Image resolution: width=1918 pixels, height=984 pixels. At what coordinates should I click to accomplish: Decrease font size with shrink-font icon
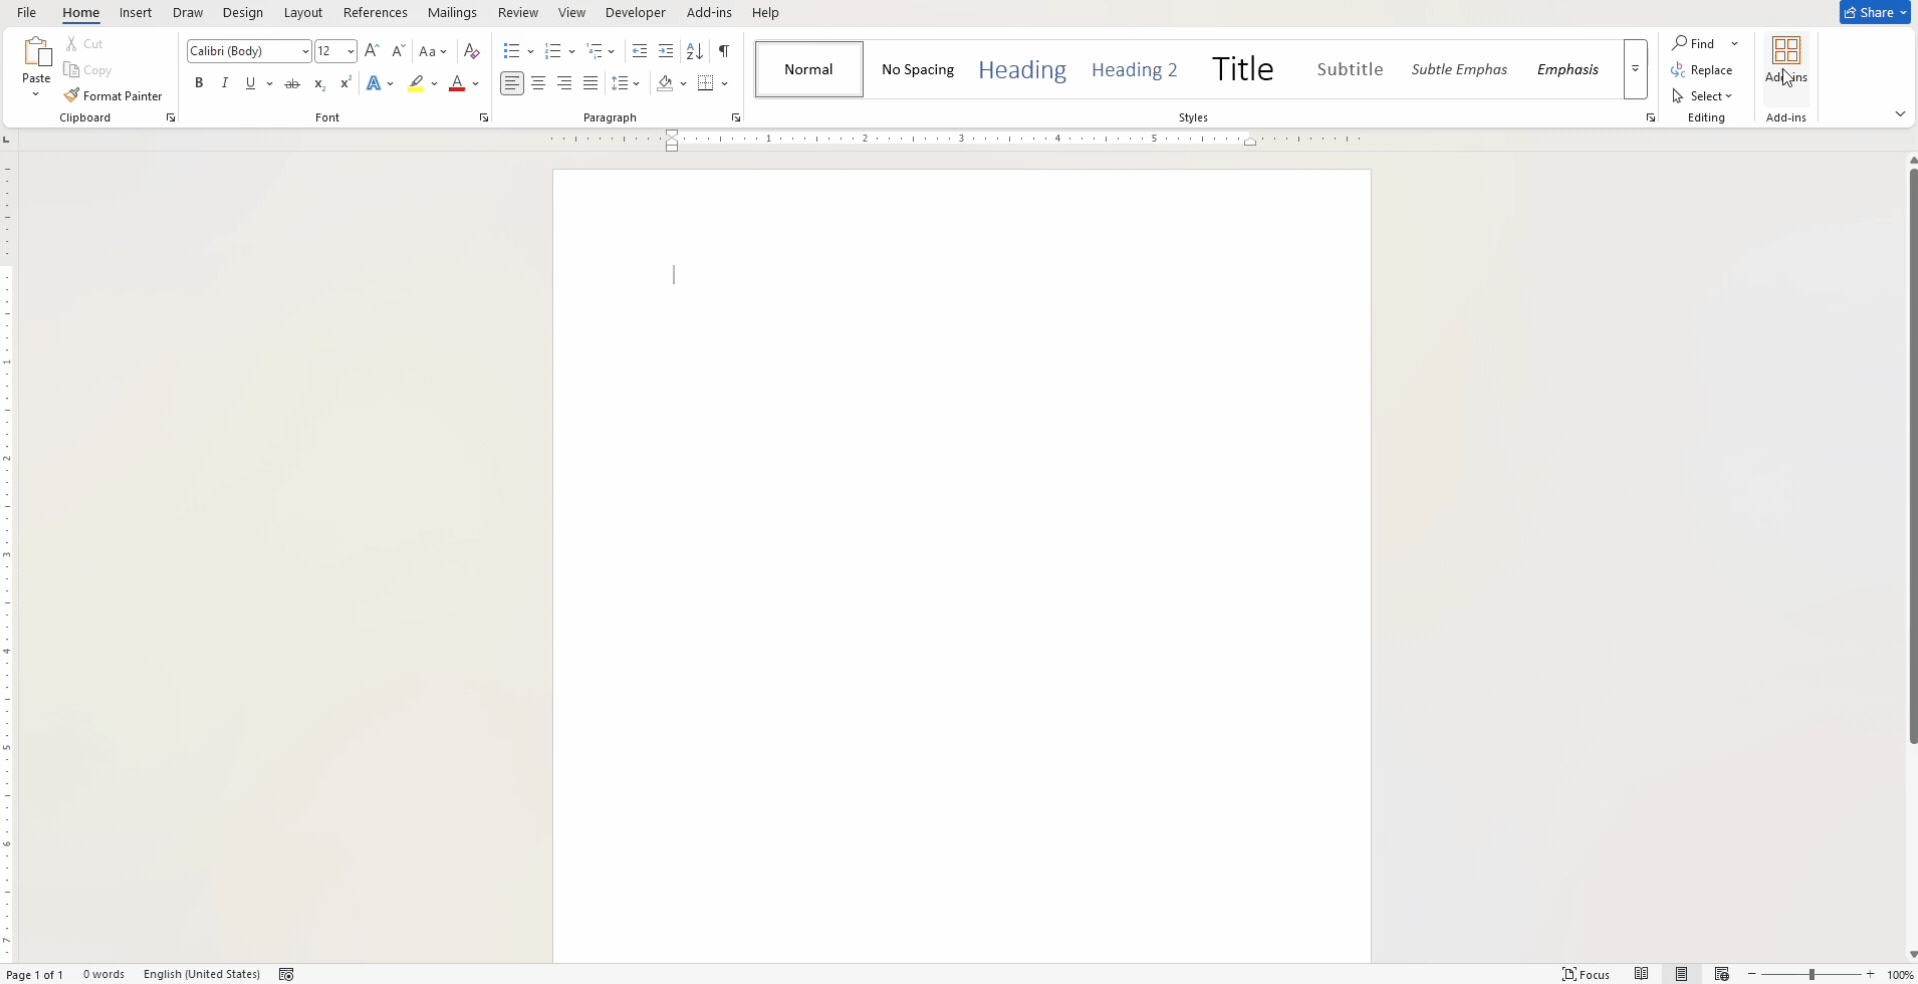click(x=398, y=51)
